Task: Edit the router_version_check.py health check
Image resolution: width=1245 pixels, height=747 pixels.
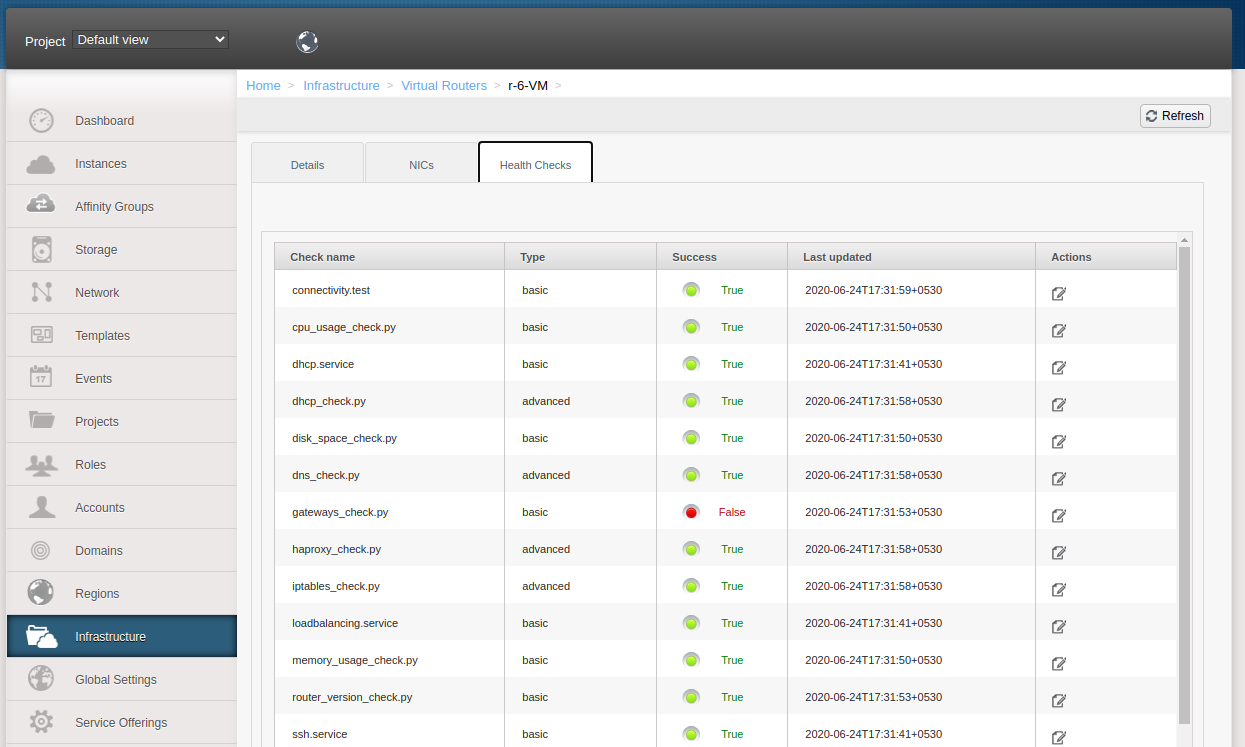Action: 1059,700
